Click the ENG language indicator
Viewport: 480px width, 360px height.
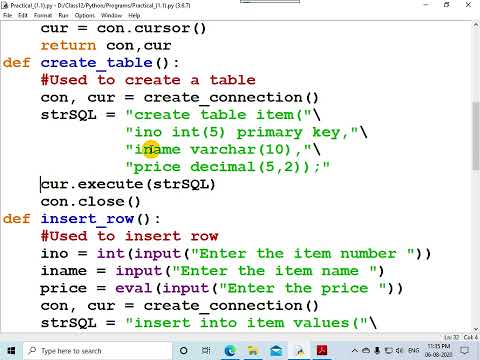[x=413, y=351]
